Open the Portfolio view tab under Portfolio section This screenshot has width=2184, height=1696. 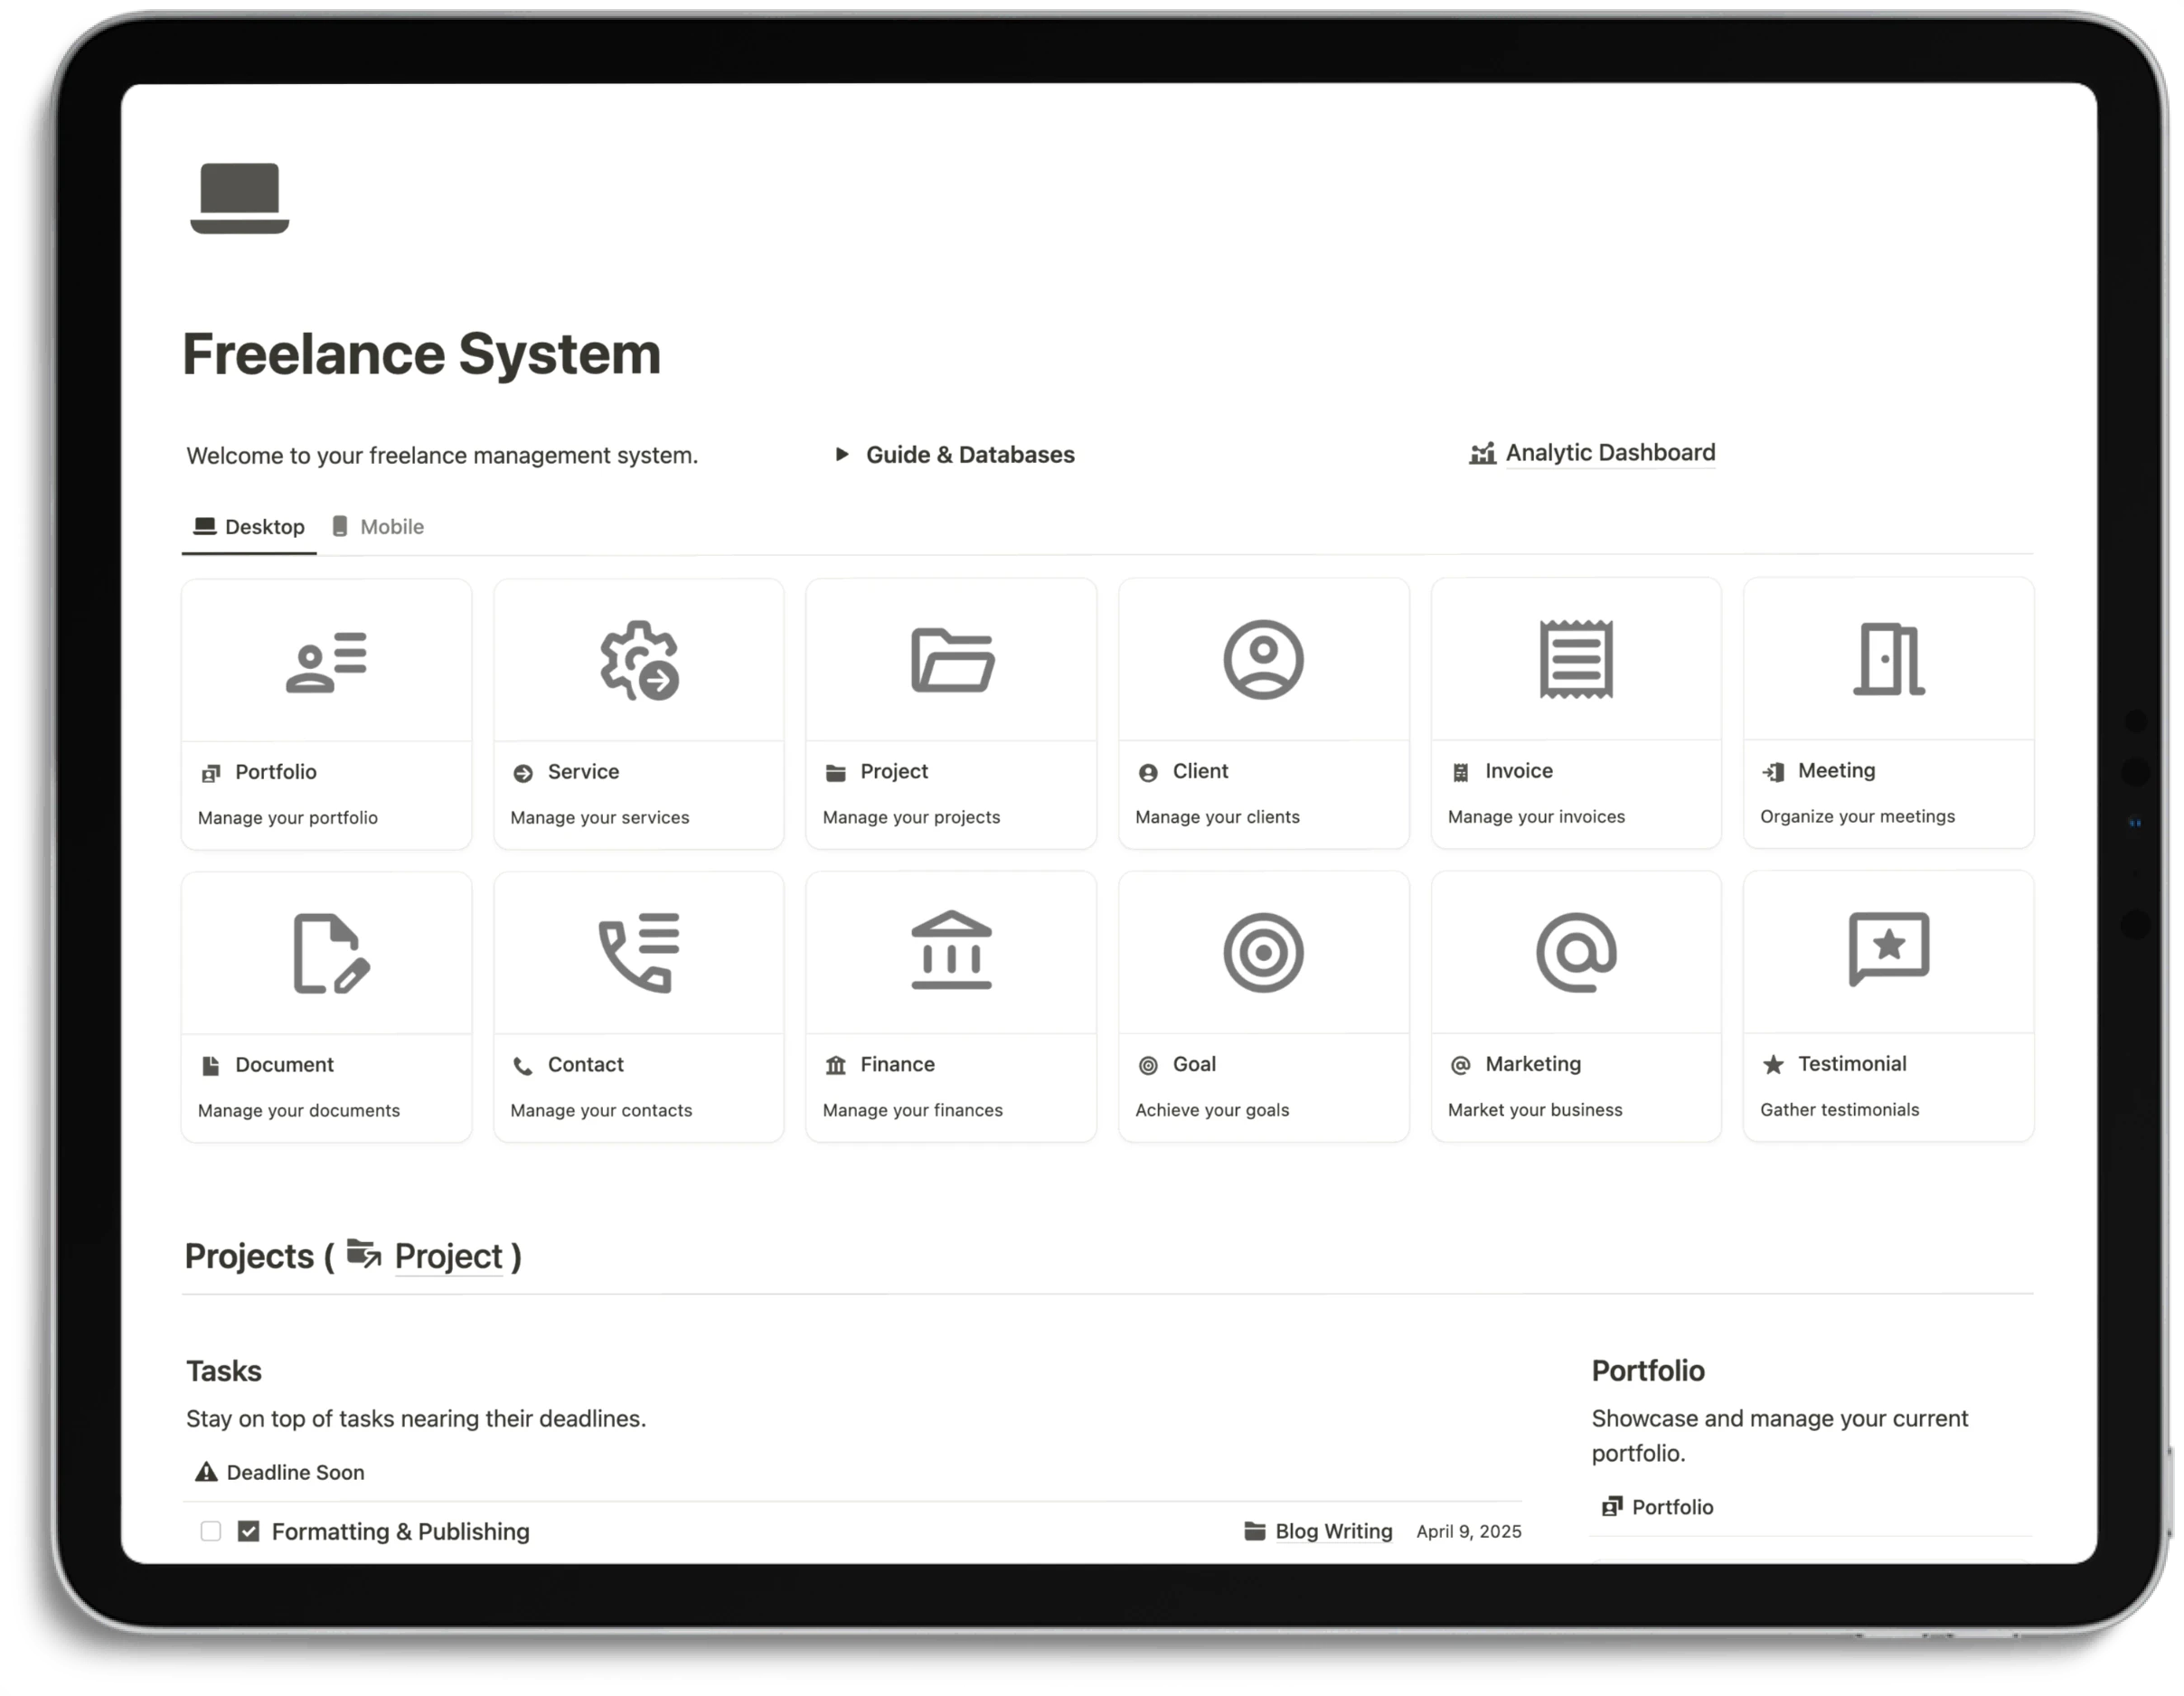(x=1657, y=1507)
